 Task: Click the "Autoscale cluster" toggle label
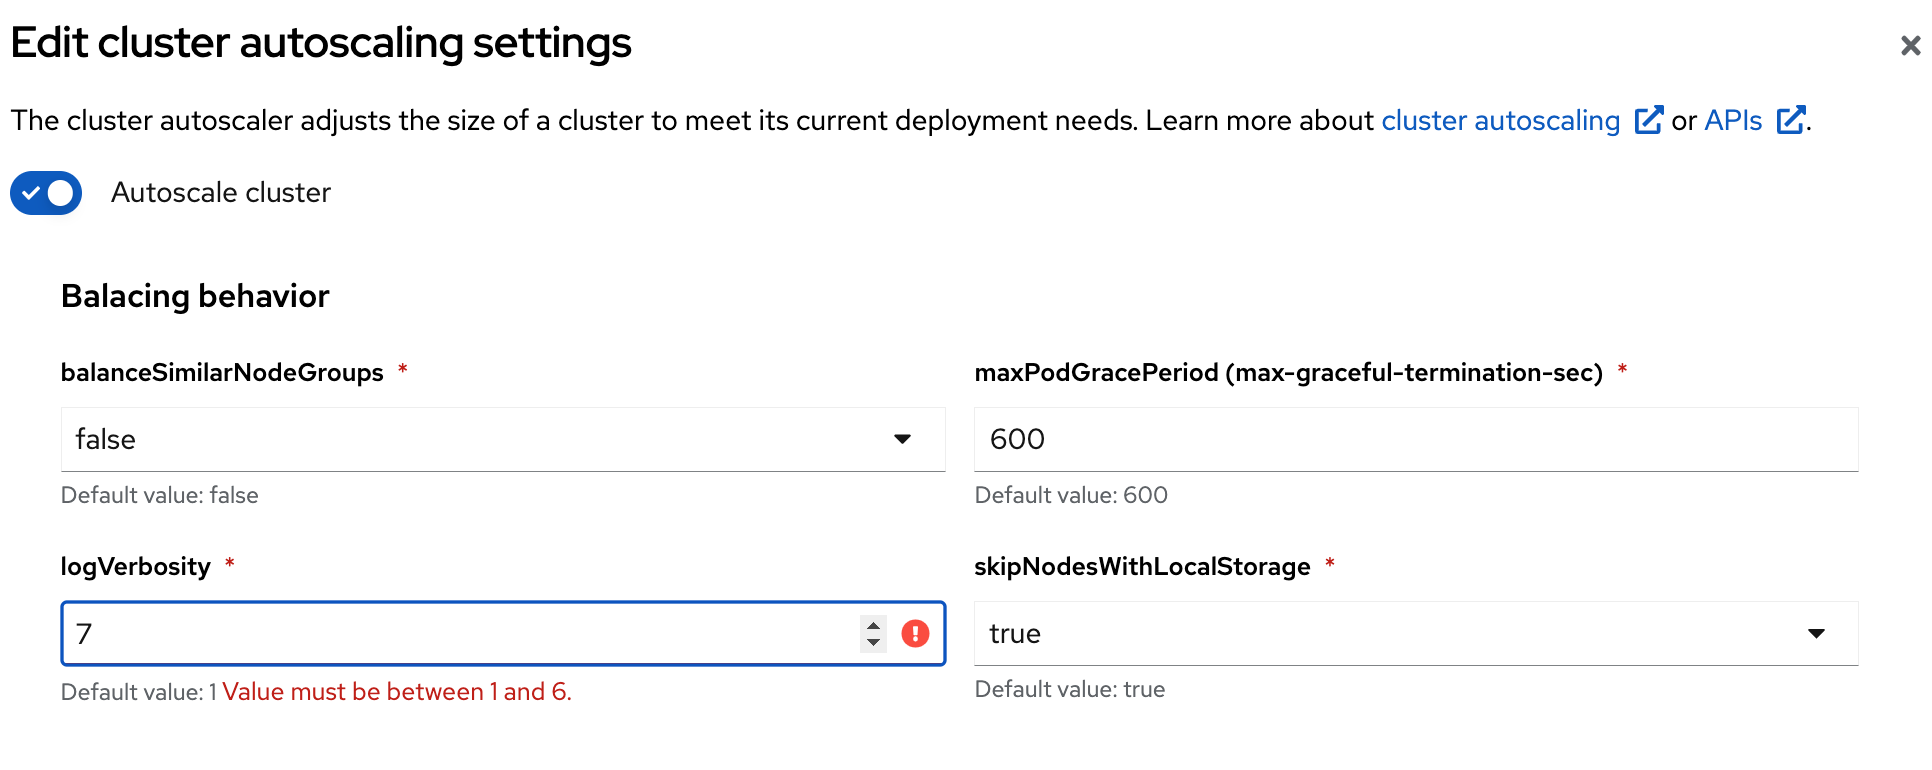click(221, 193)
